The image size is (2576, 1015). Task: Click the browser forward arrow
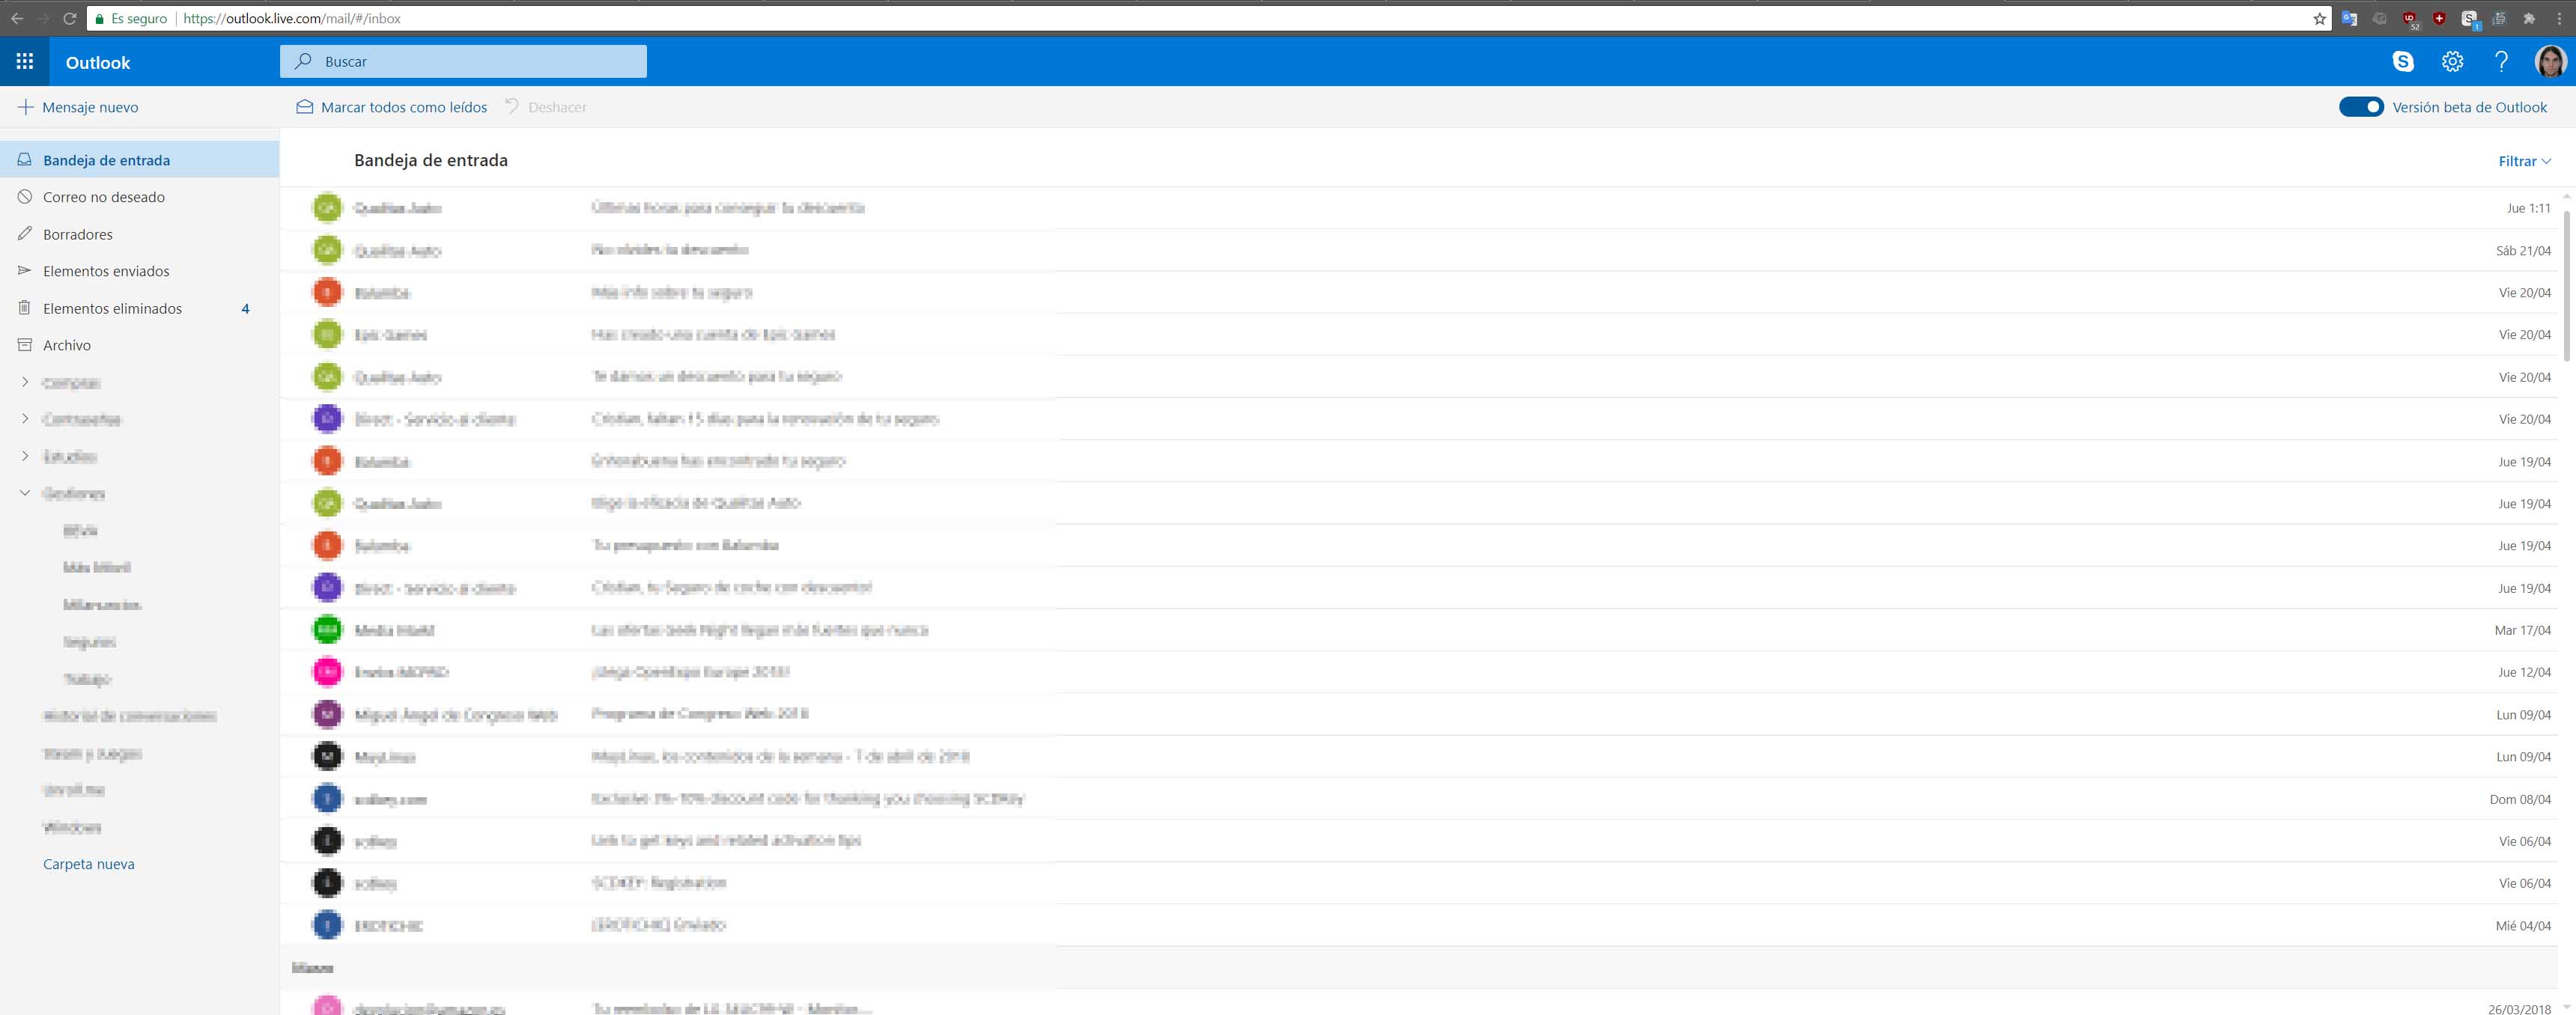(x=43, y=18)
